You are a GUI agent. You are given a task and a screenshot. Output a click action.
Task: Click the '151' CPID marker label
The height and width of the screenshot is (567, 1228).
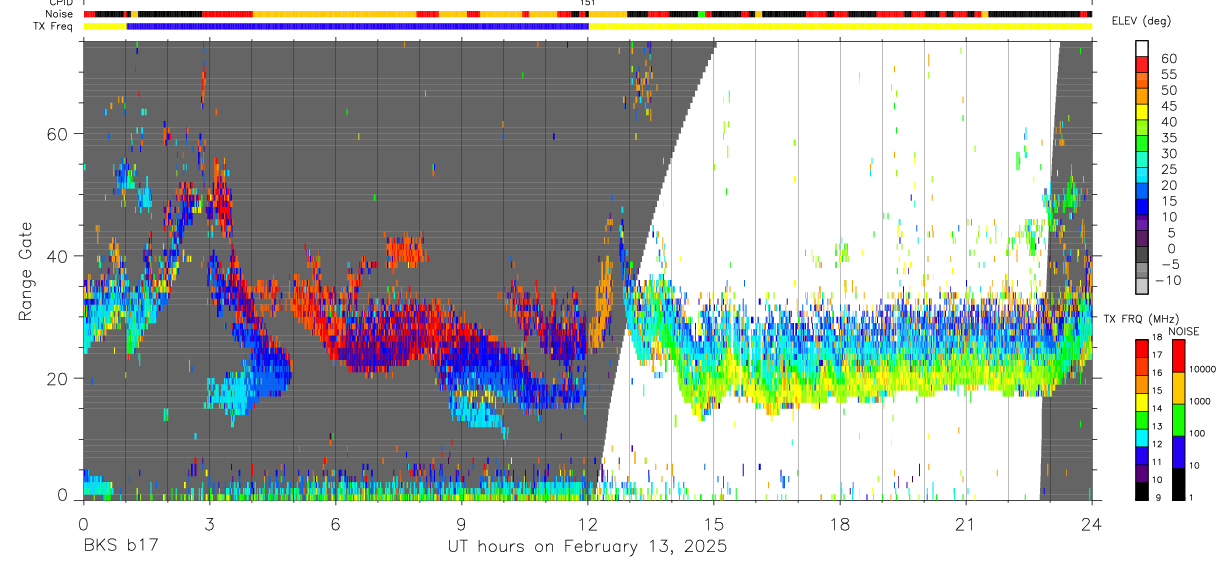588,3
